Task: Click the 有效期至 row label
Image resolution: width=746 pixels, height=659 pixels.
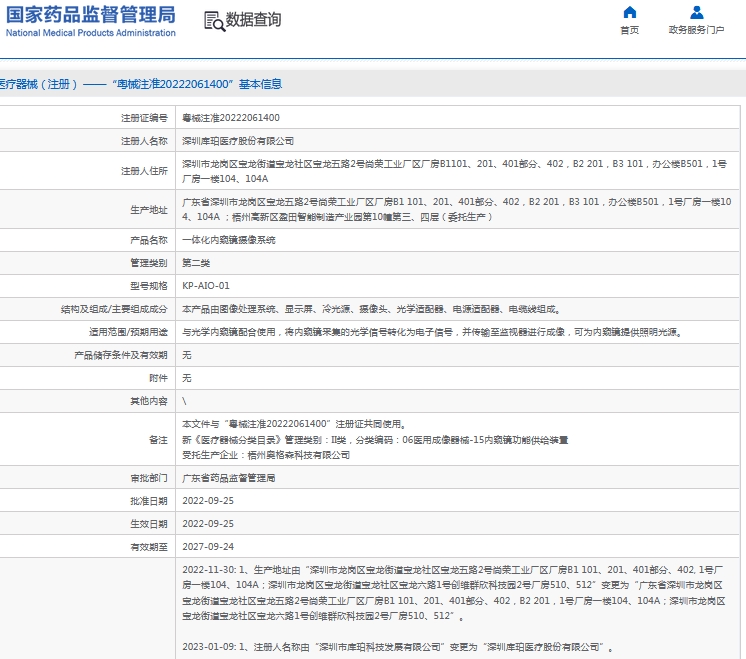Action: (149, 547)
